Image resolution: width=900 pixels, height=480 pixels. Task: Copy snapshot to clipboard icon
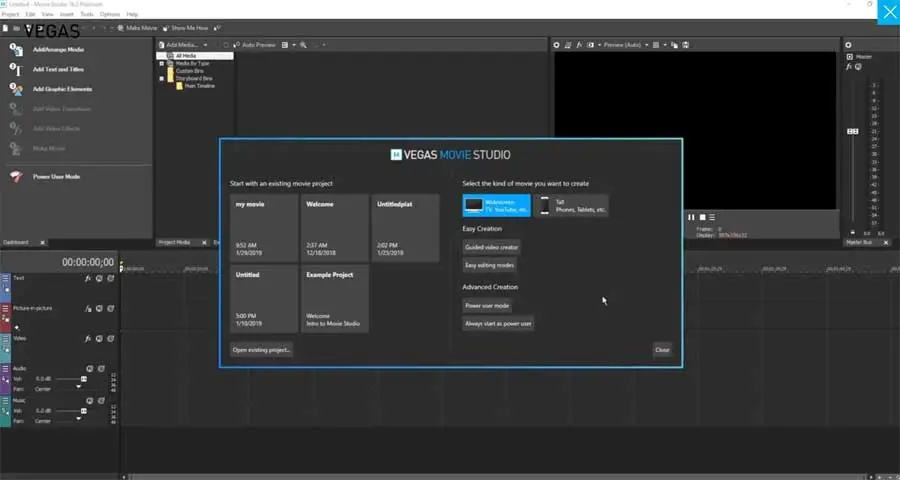pyautogui.click(x=674, y=45)
